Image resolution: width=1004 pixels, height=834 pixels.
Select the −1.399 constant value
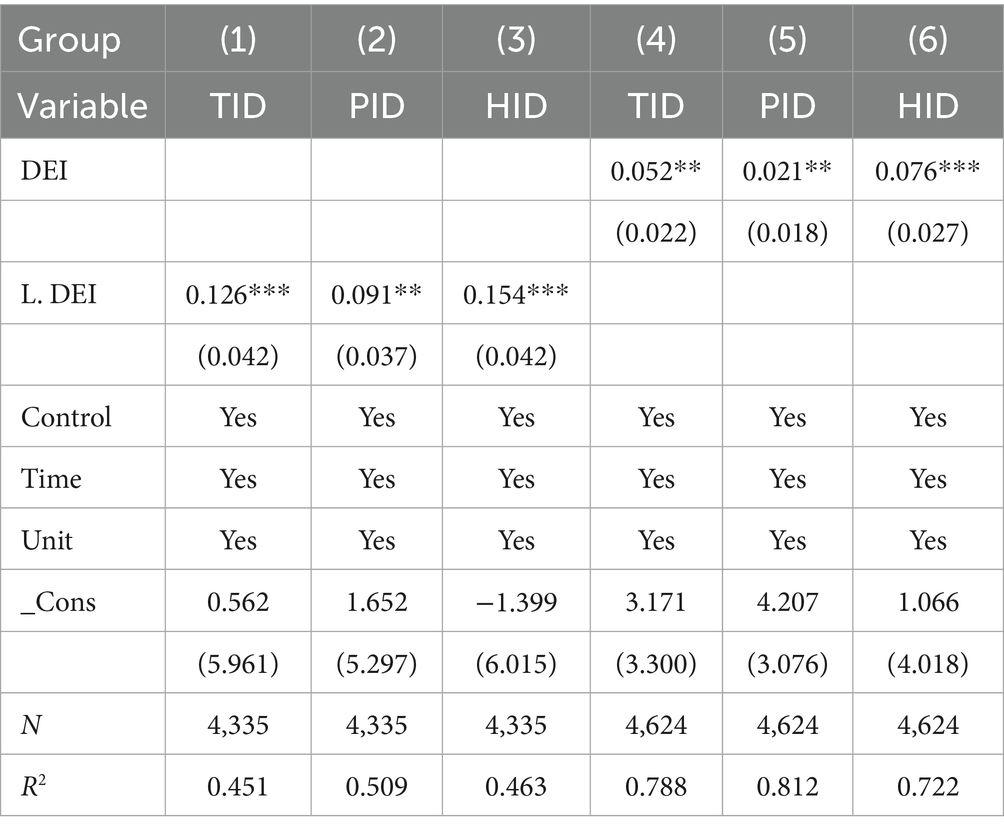[516, 602]
